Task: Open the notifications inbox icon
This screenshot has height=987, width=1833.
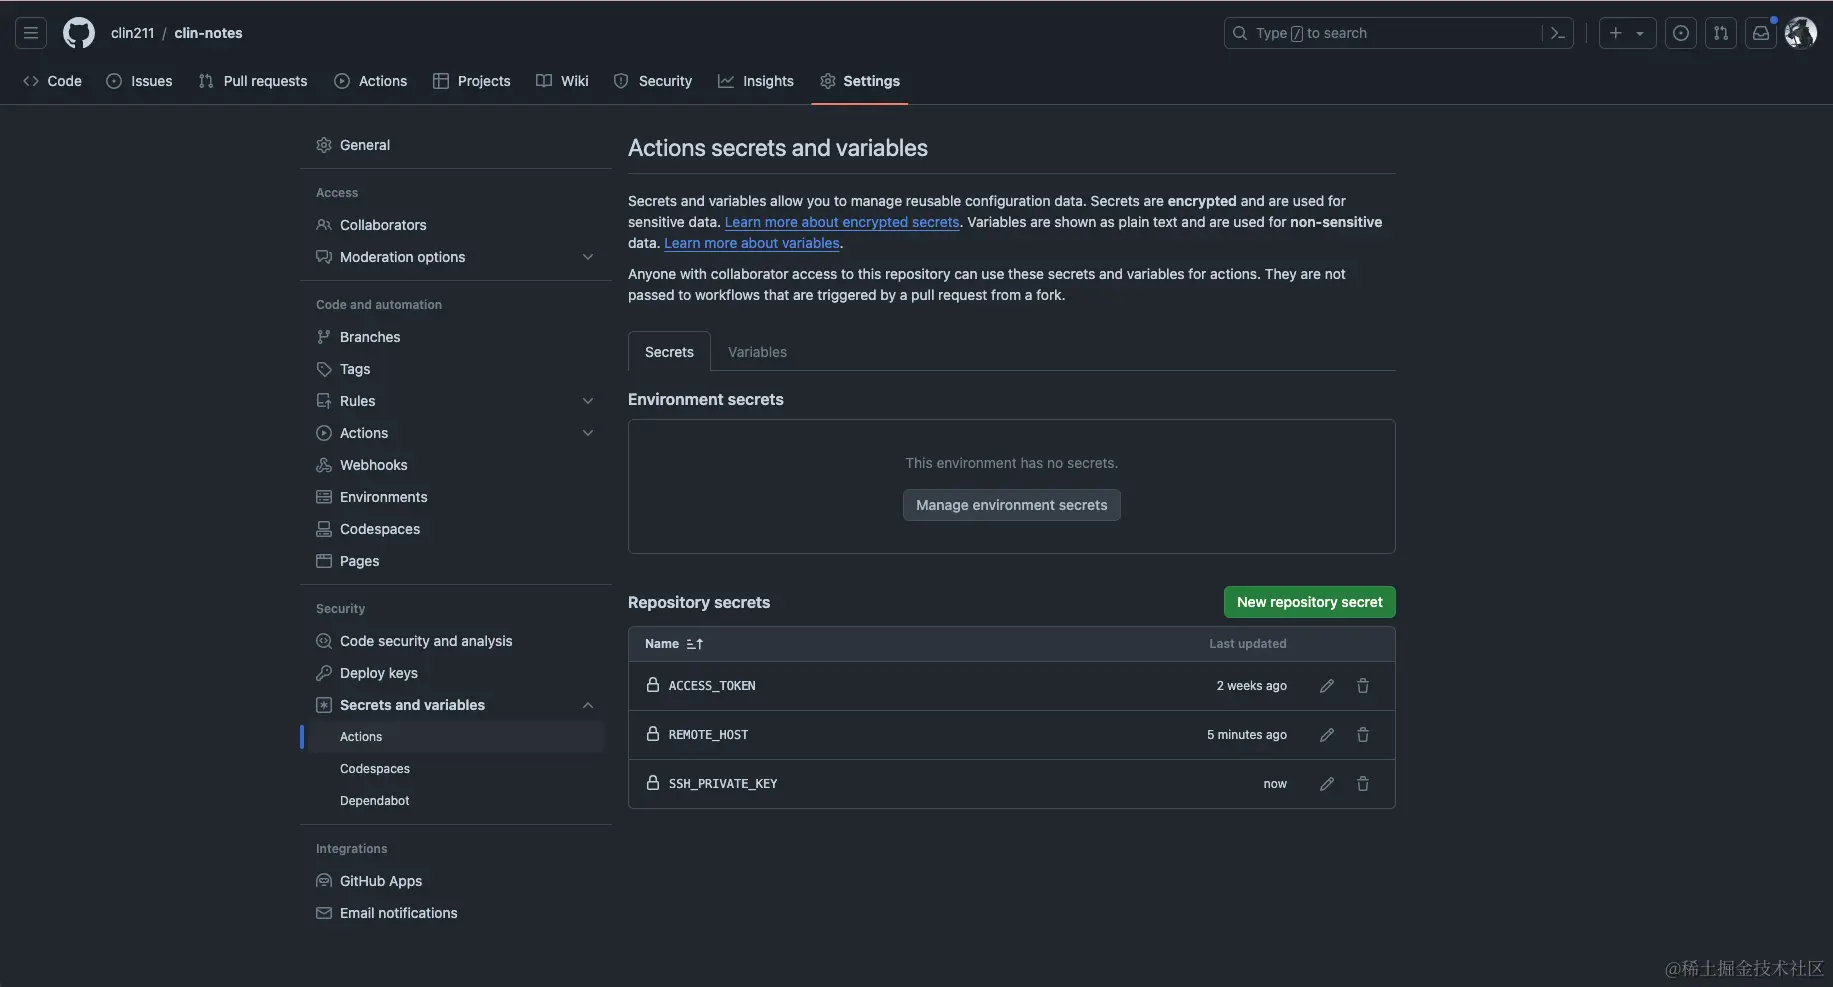Action: pyautogui.click(x=1761, y=33)
